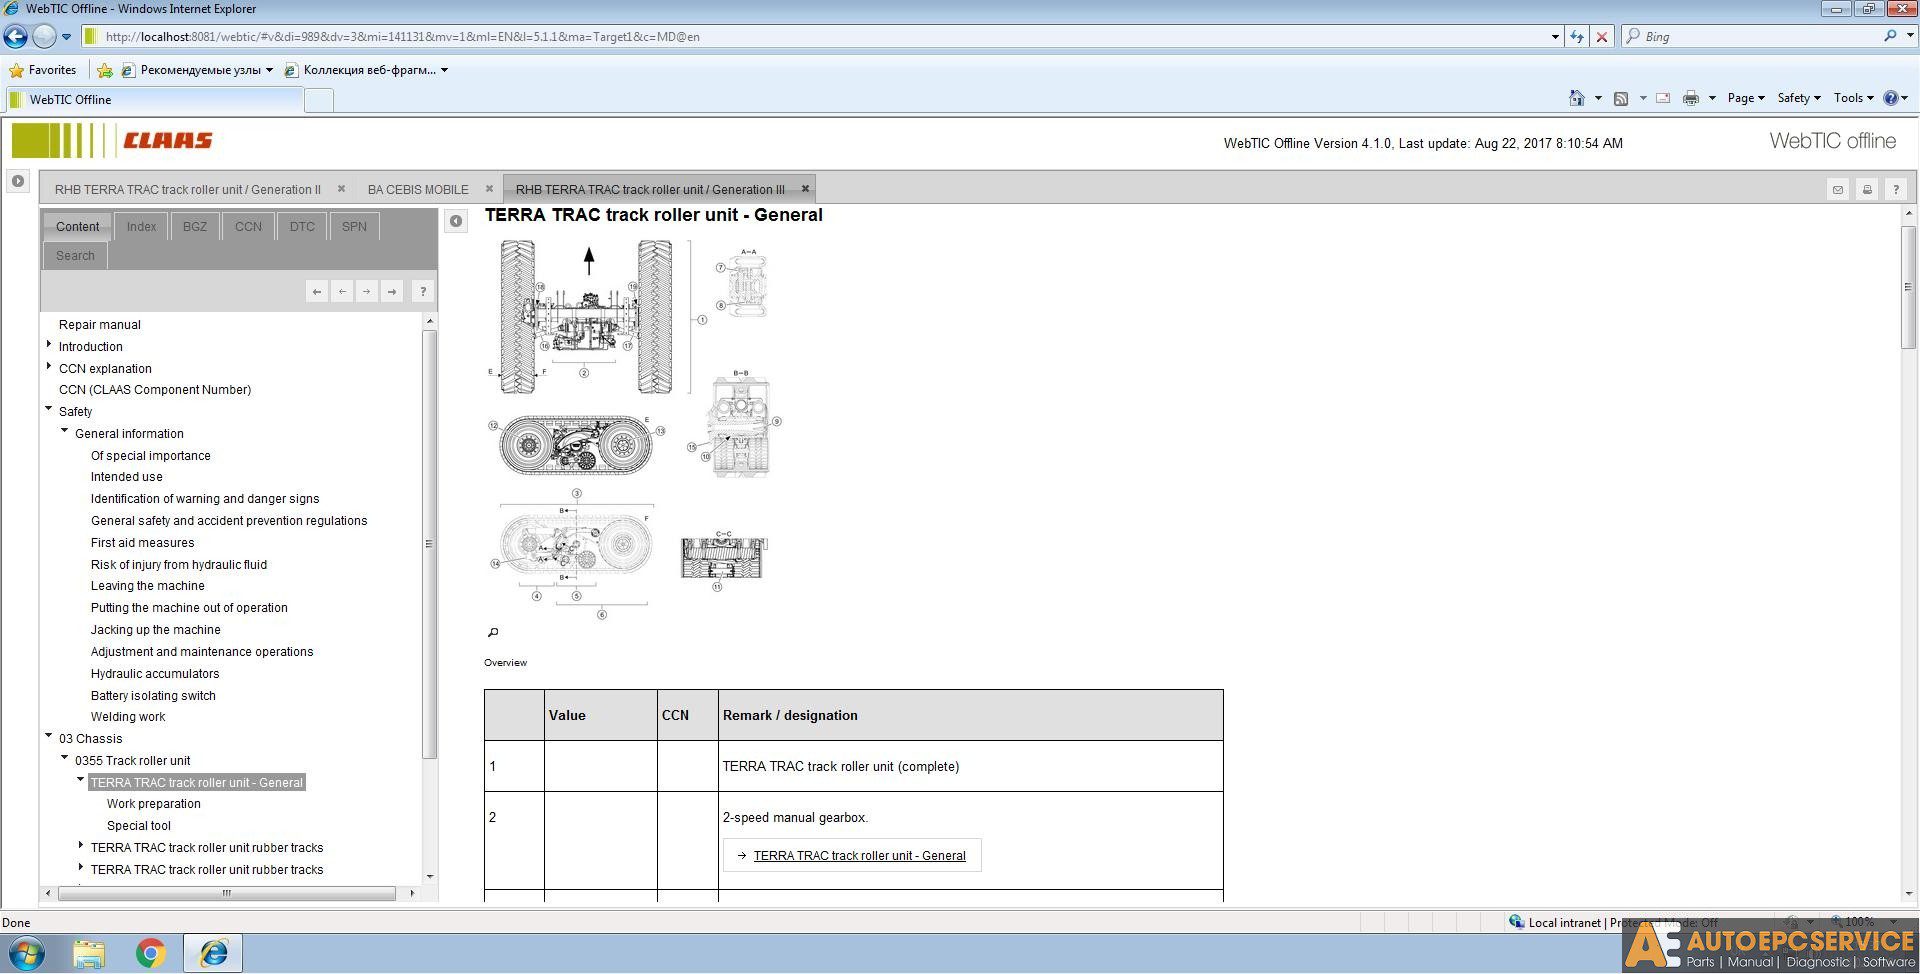The width and height of the screenshot is (1920, 974).
Task: Click the IE Home icon
Action: tap(1577, 98)
